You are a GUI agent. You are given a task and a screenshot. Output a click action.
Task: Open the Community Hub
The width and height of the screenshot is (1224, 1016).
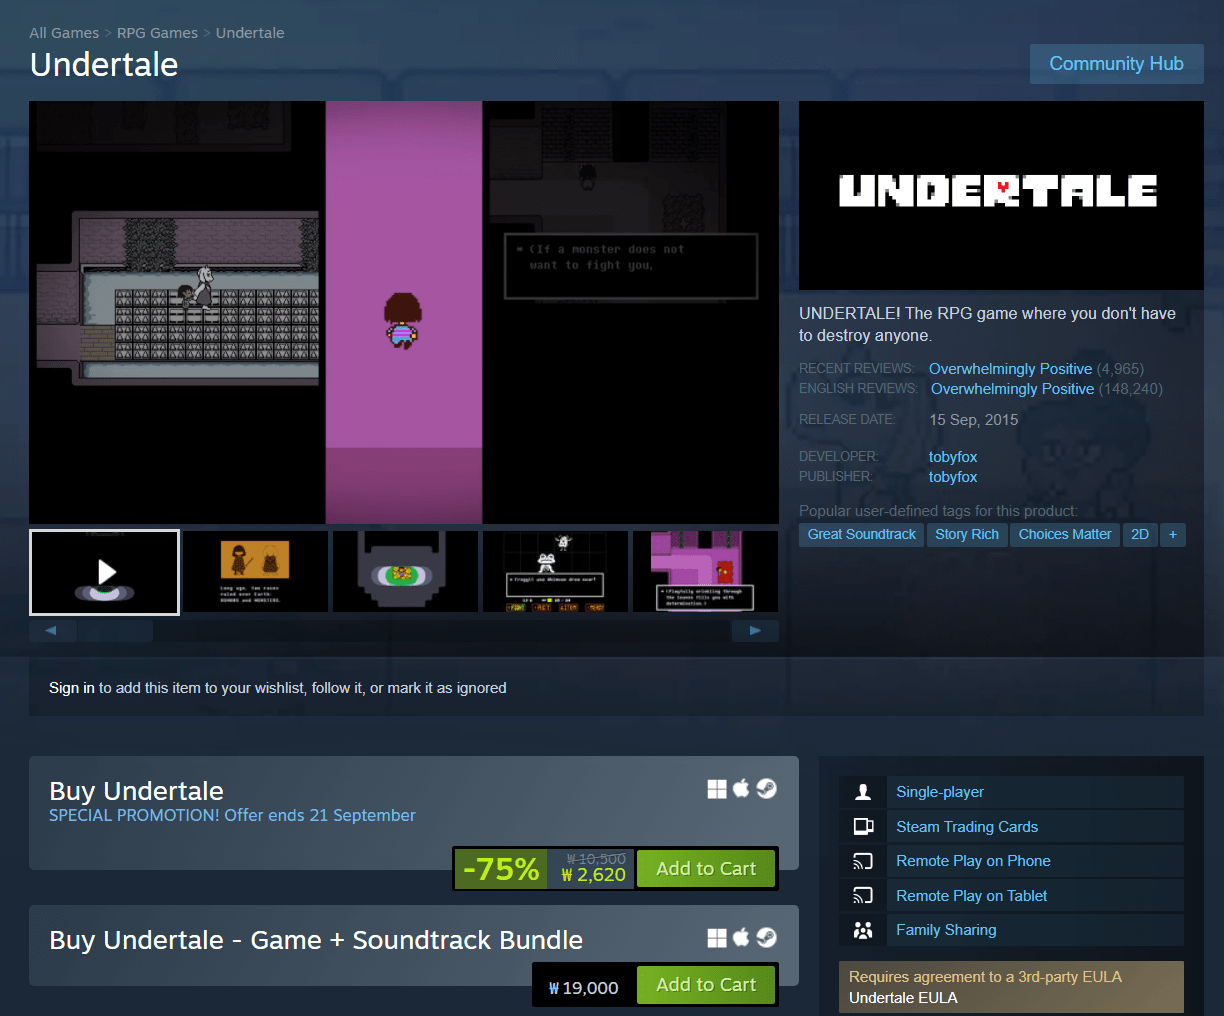(1116, 64)
